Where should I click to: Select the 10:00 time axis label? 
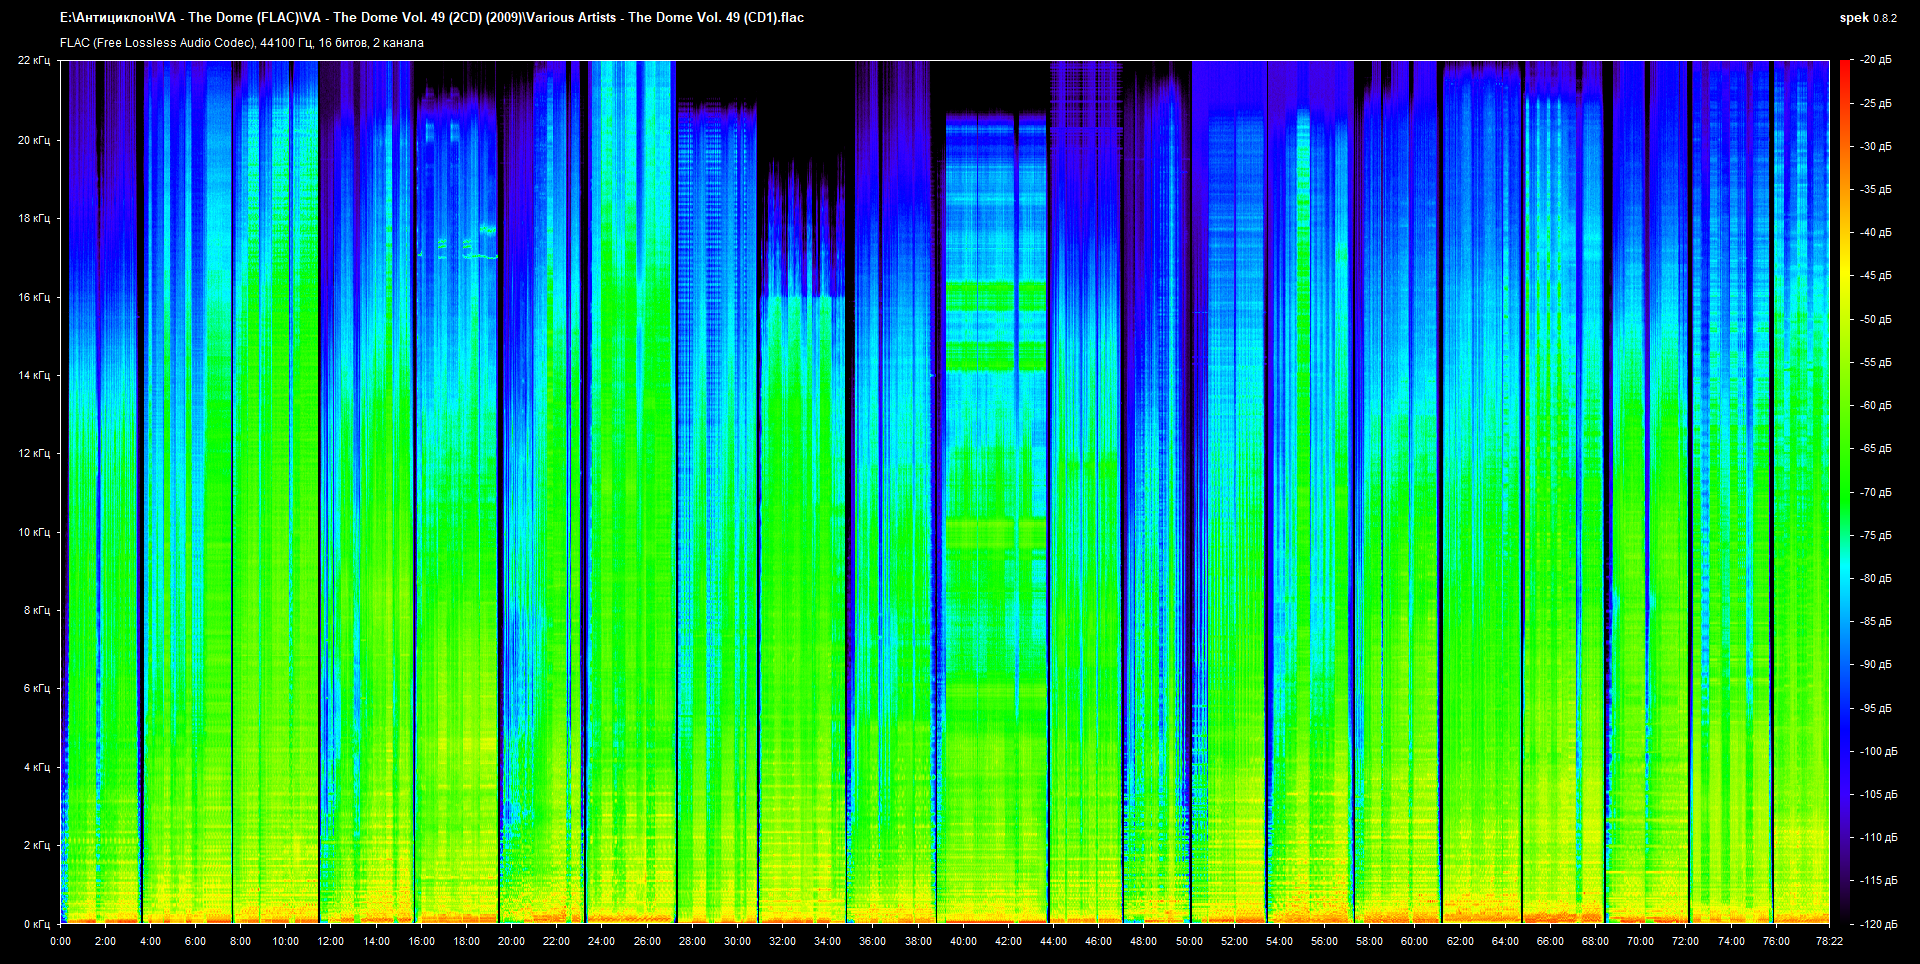coord(285,941)
